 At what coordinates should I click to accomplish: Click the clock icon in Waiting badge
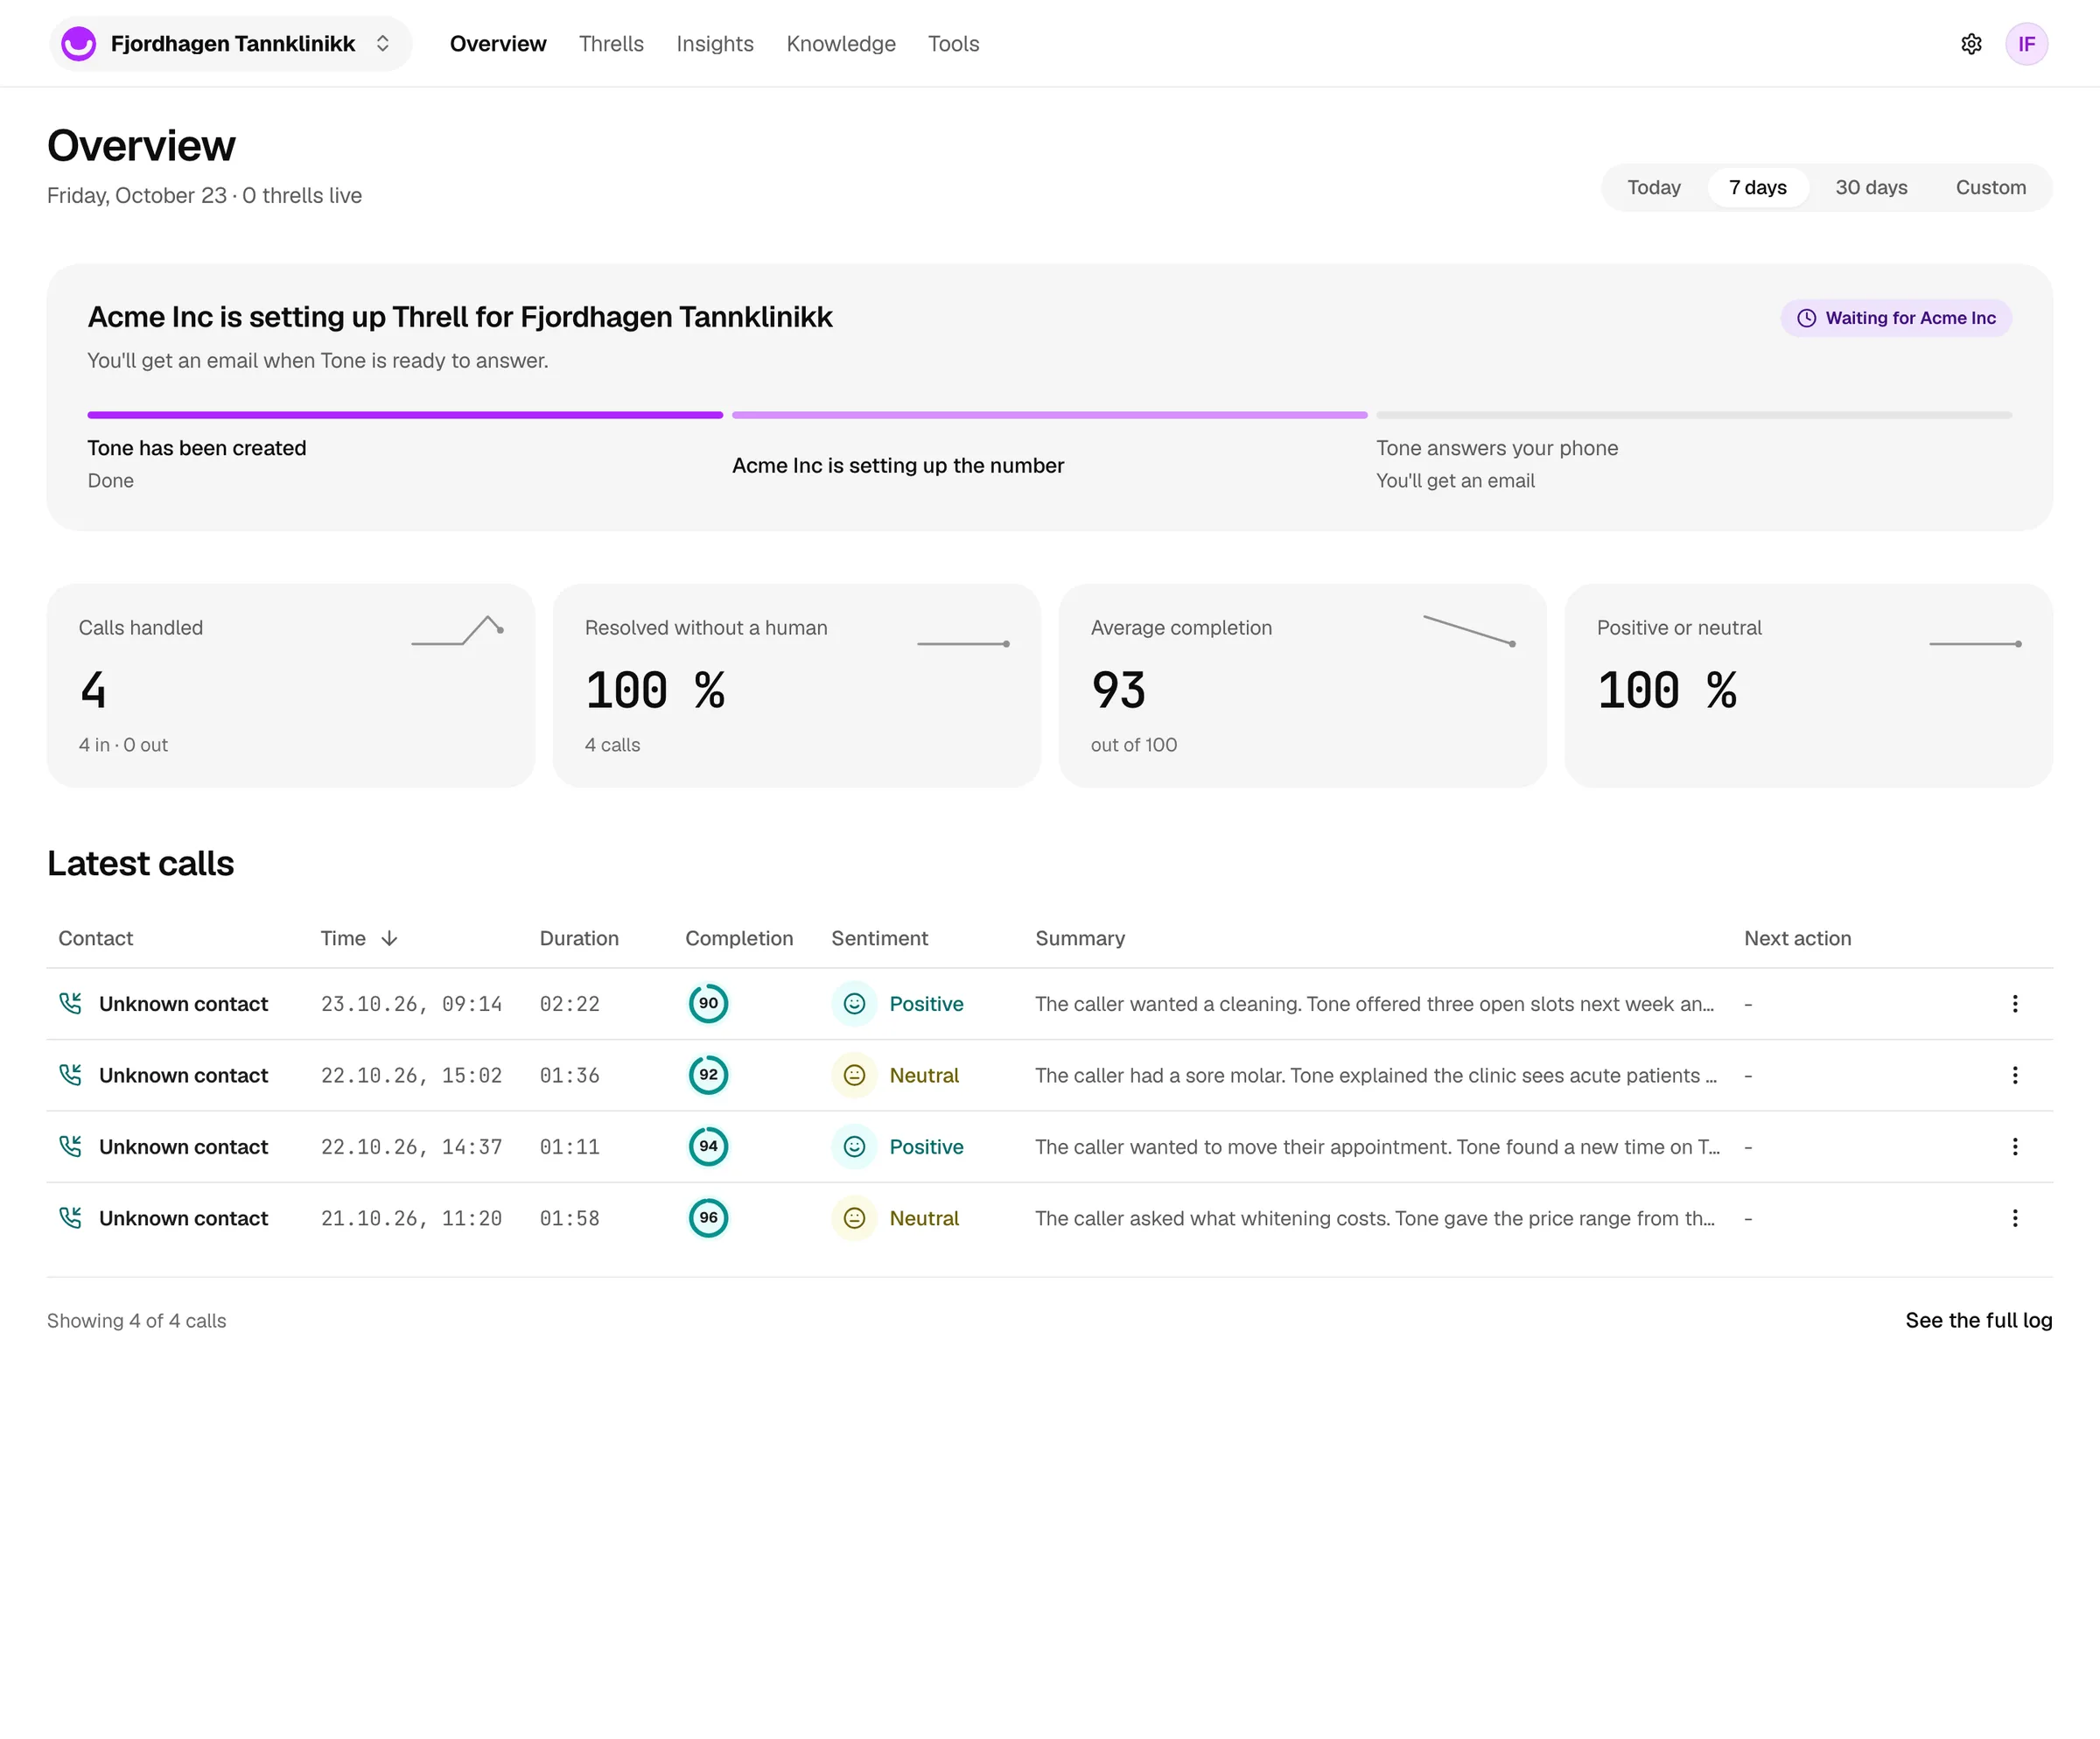point(1806,318)
